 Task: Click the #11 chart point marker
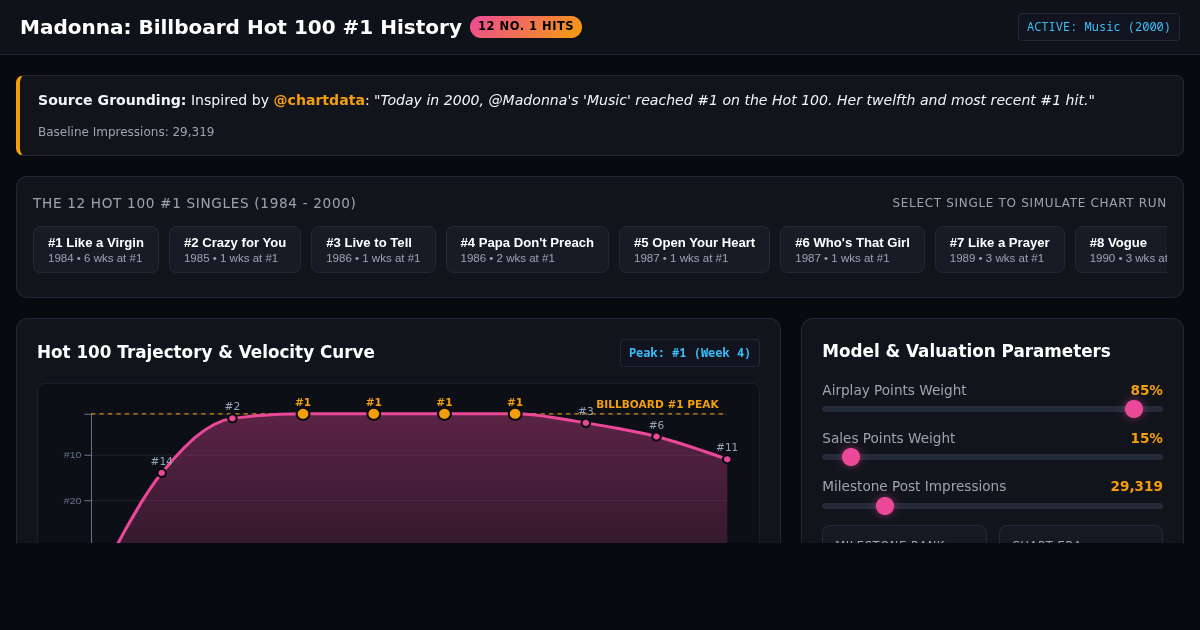pos(727,459)
